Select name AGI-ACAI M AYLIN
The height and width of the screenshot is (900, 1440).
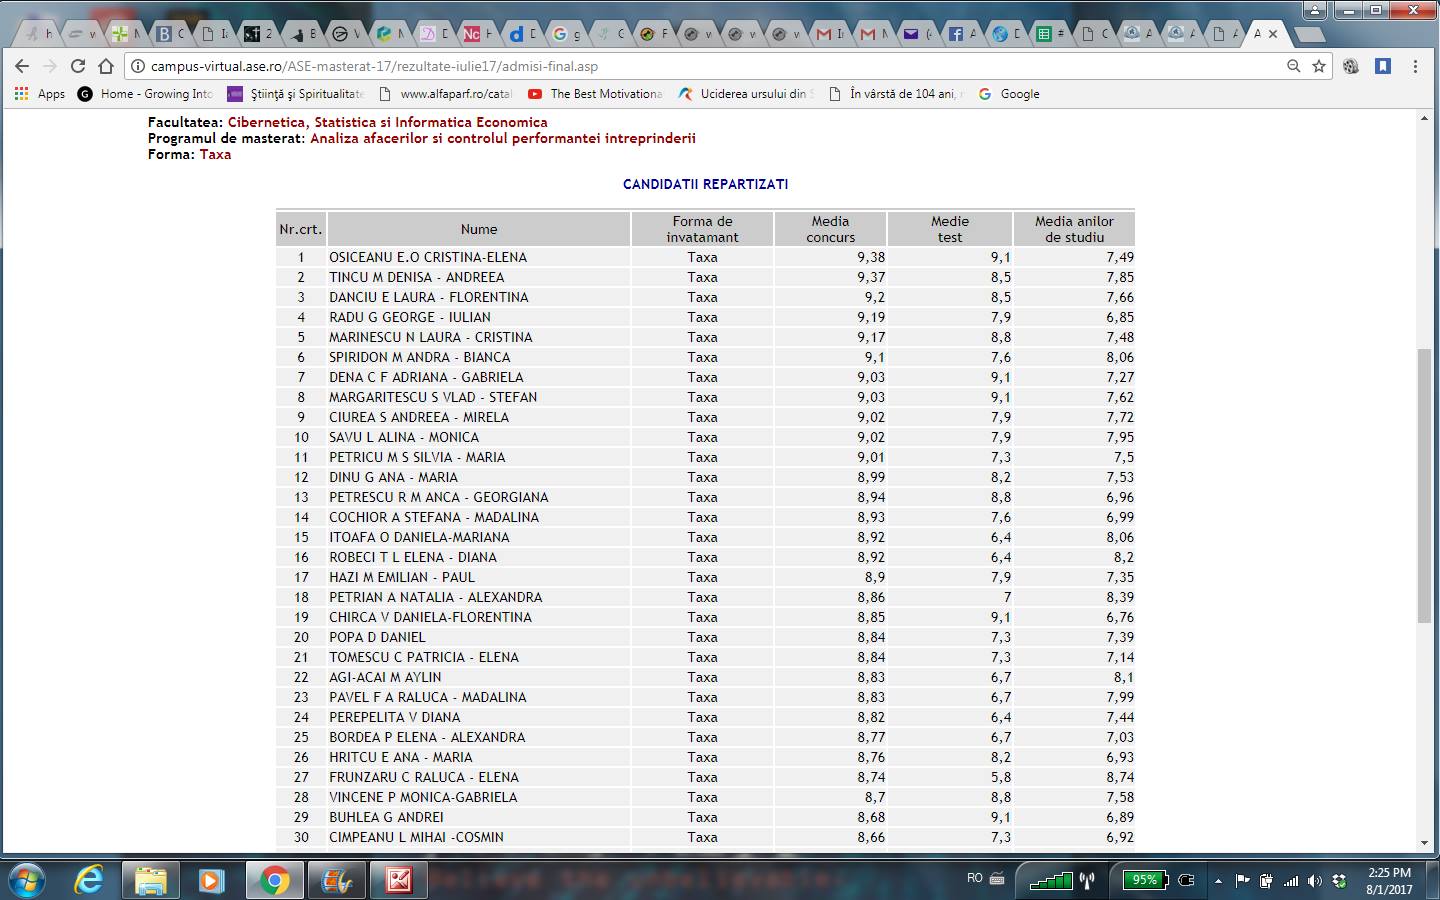point(385,677)
